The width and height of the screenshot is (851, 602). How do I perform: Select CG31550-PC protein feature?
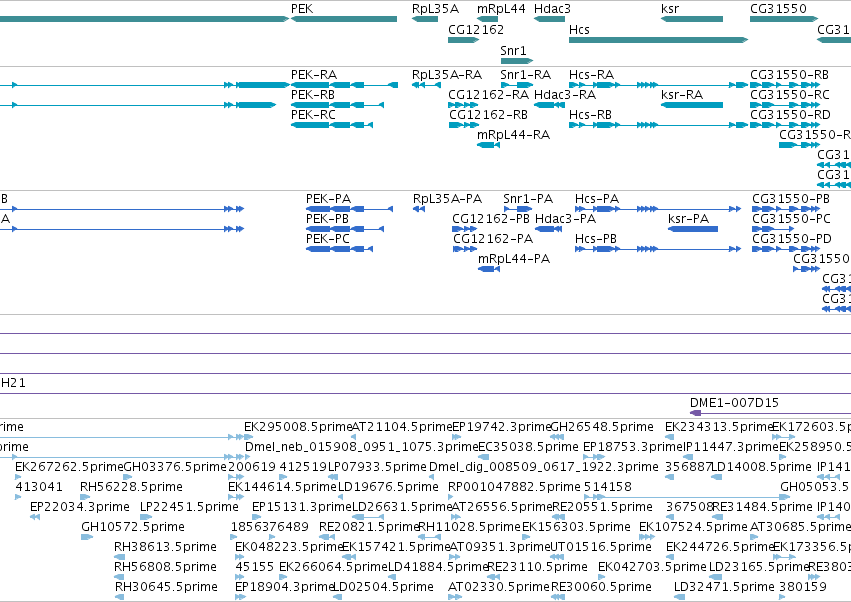point(773,229)
